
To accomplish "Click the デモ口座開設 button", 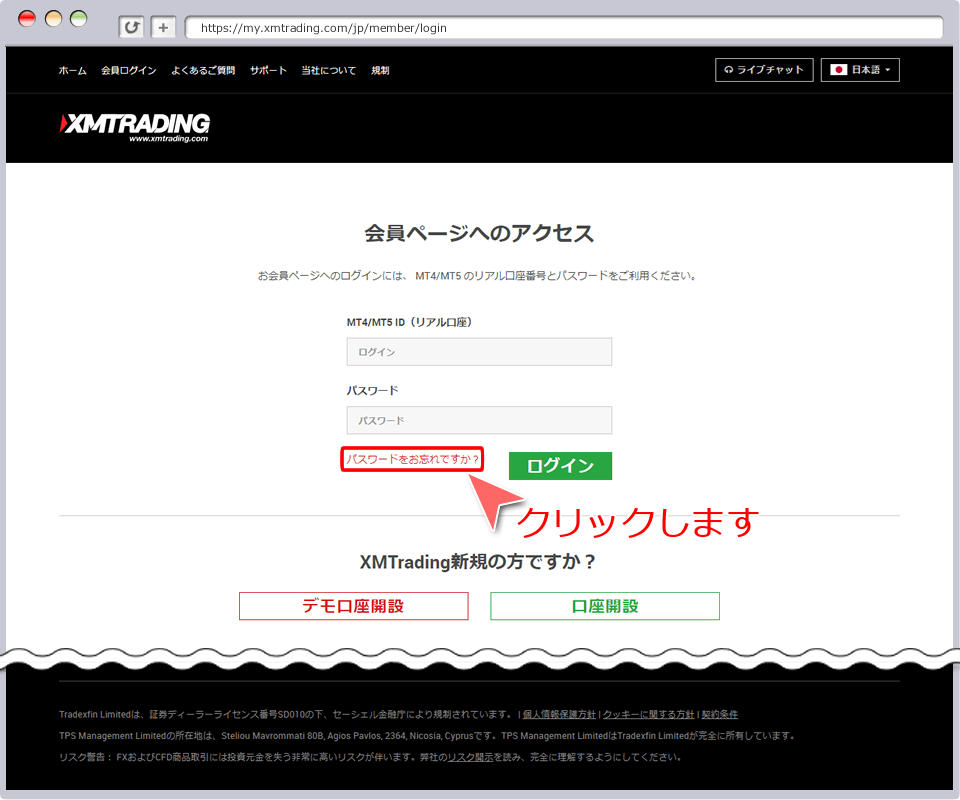I will (353, 606).
